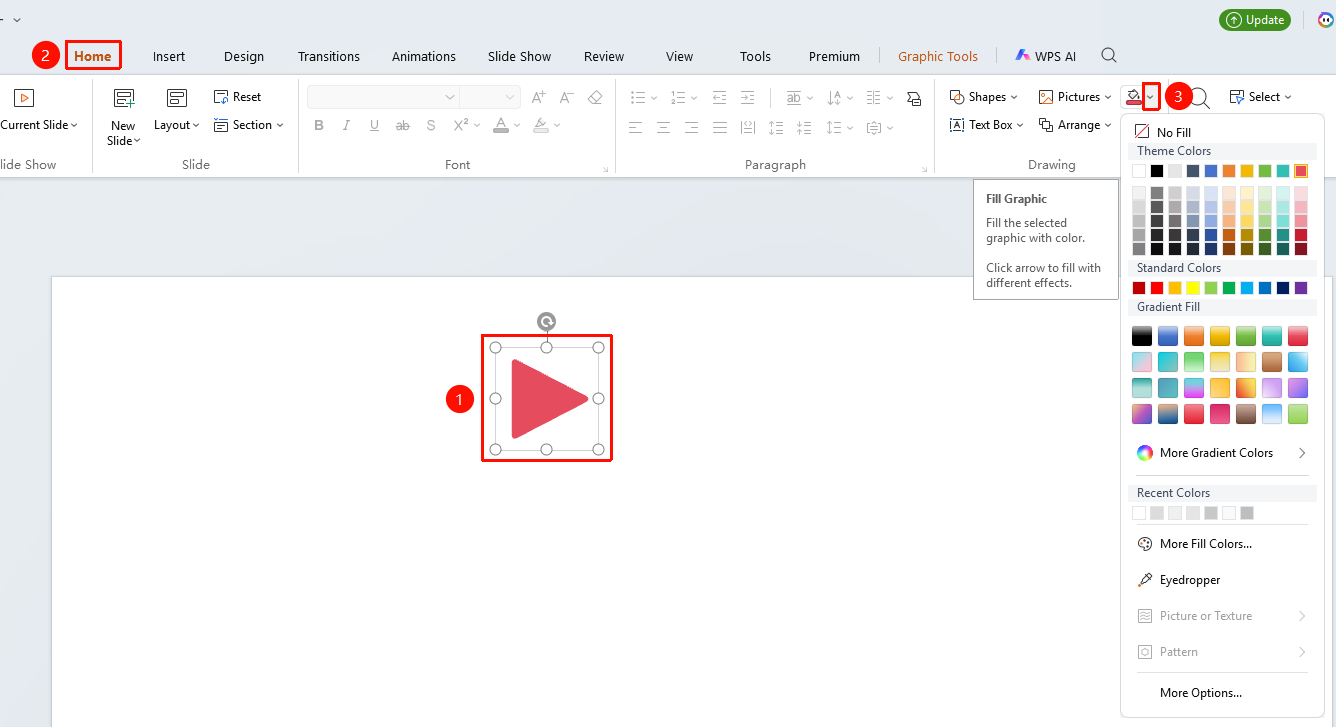This screenshot has width=1336, height=727.
Task: Toggle Bold text formatting
Action: coord(319,125)
